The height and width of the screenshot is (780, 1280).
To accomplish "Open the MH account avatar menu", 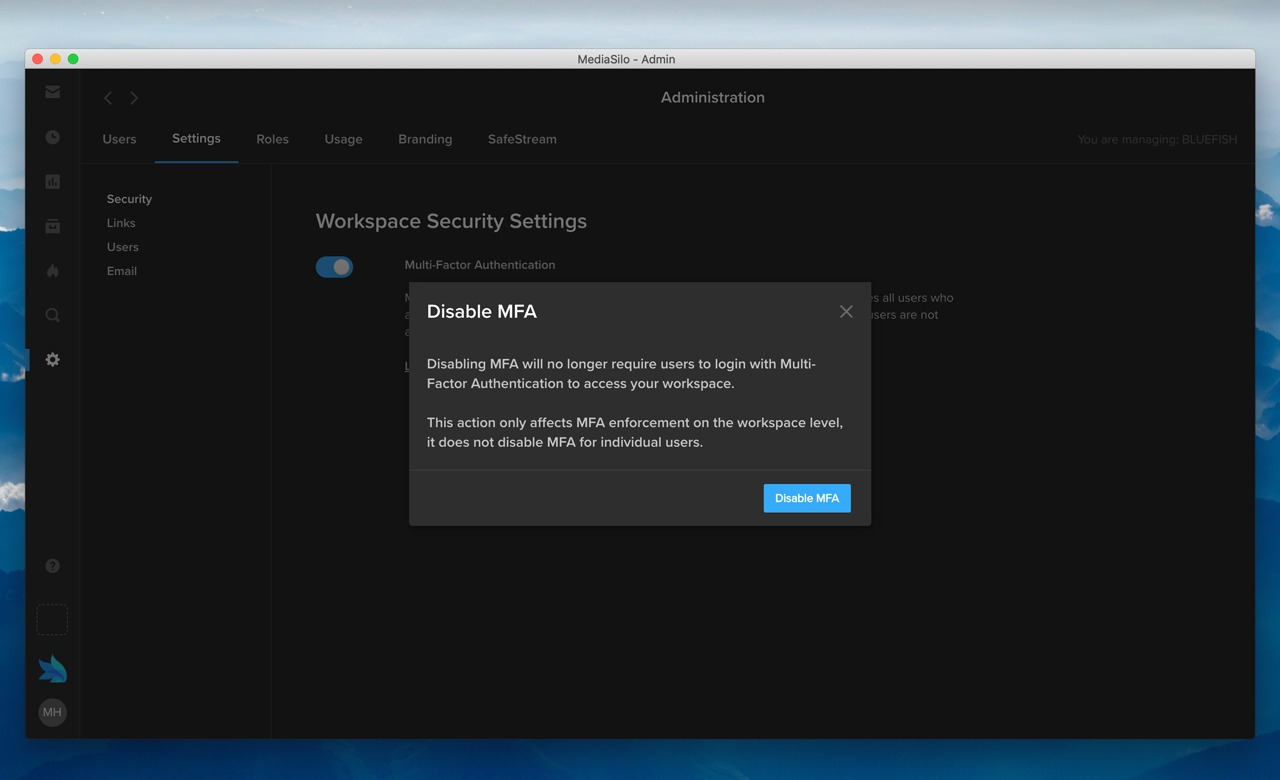I will coord(52,712).
